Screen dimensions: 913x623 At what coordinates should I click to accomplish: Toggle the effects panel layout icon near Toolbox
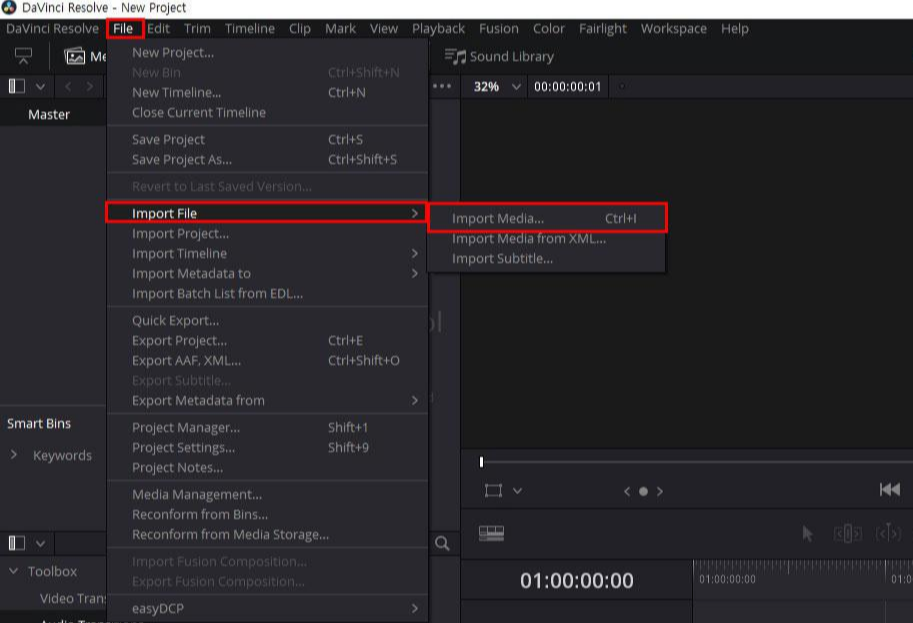click(x=16, y=543)
